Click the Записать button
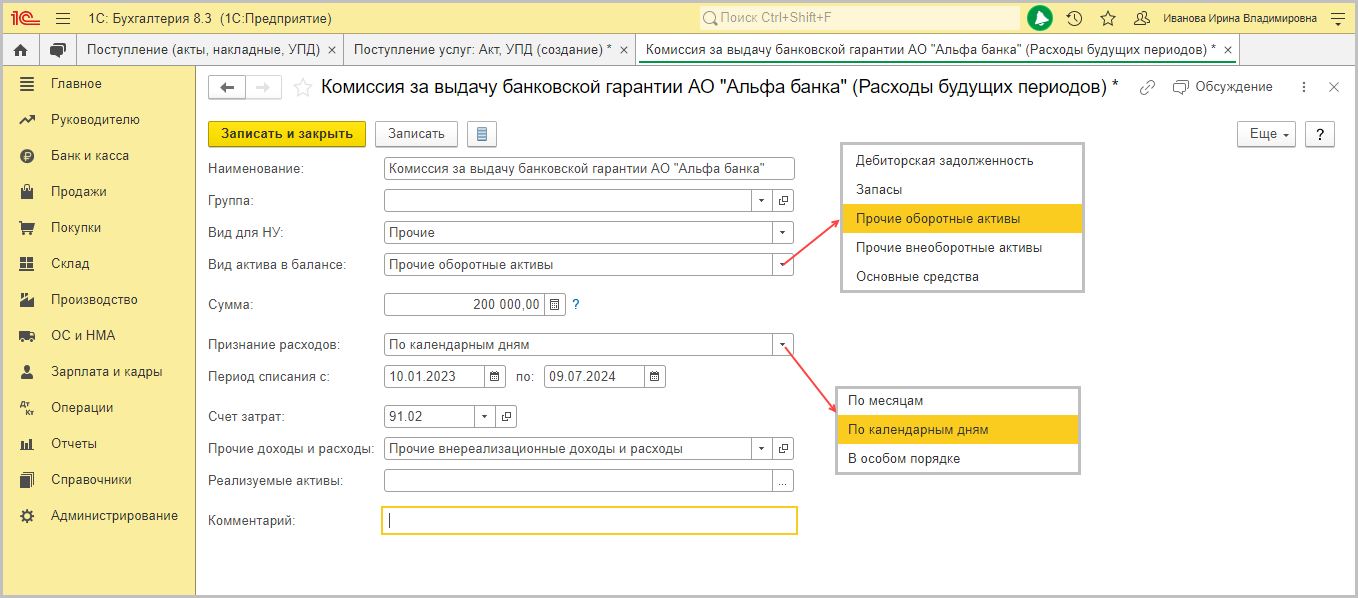The width and height of the screenshot is (1358, 598). click(416, 134)
